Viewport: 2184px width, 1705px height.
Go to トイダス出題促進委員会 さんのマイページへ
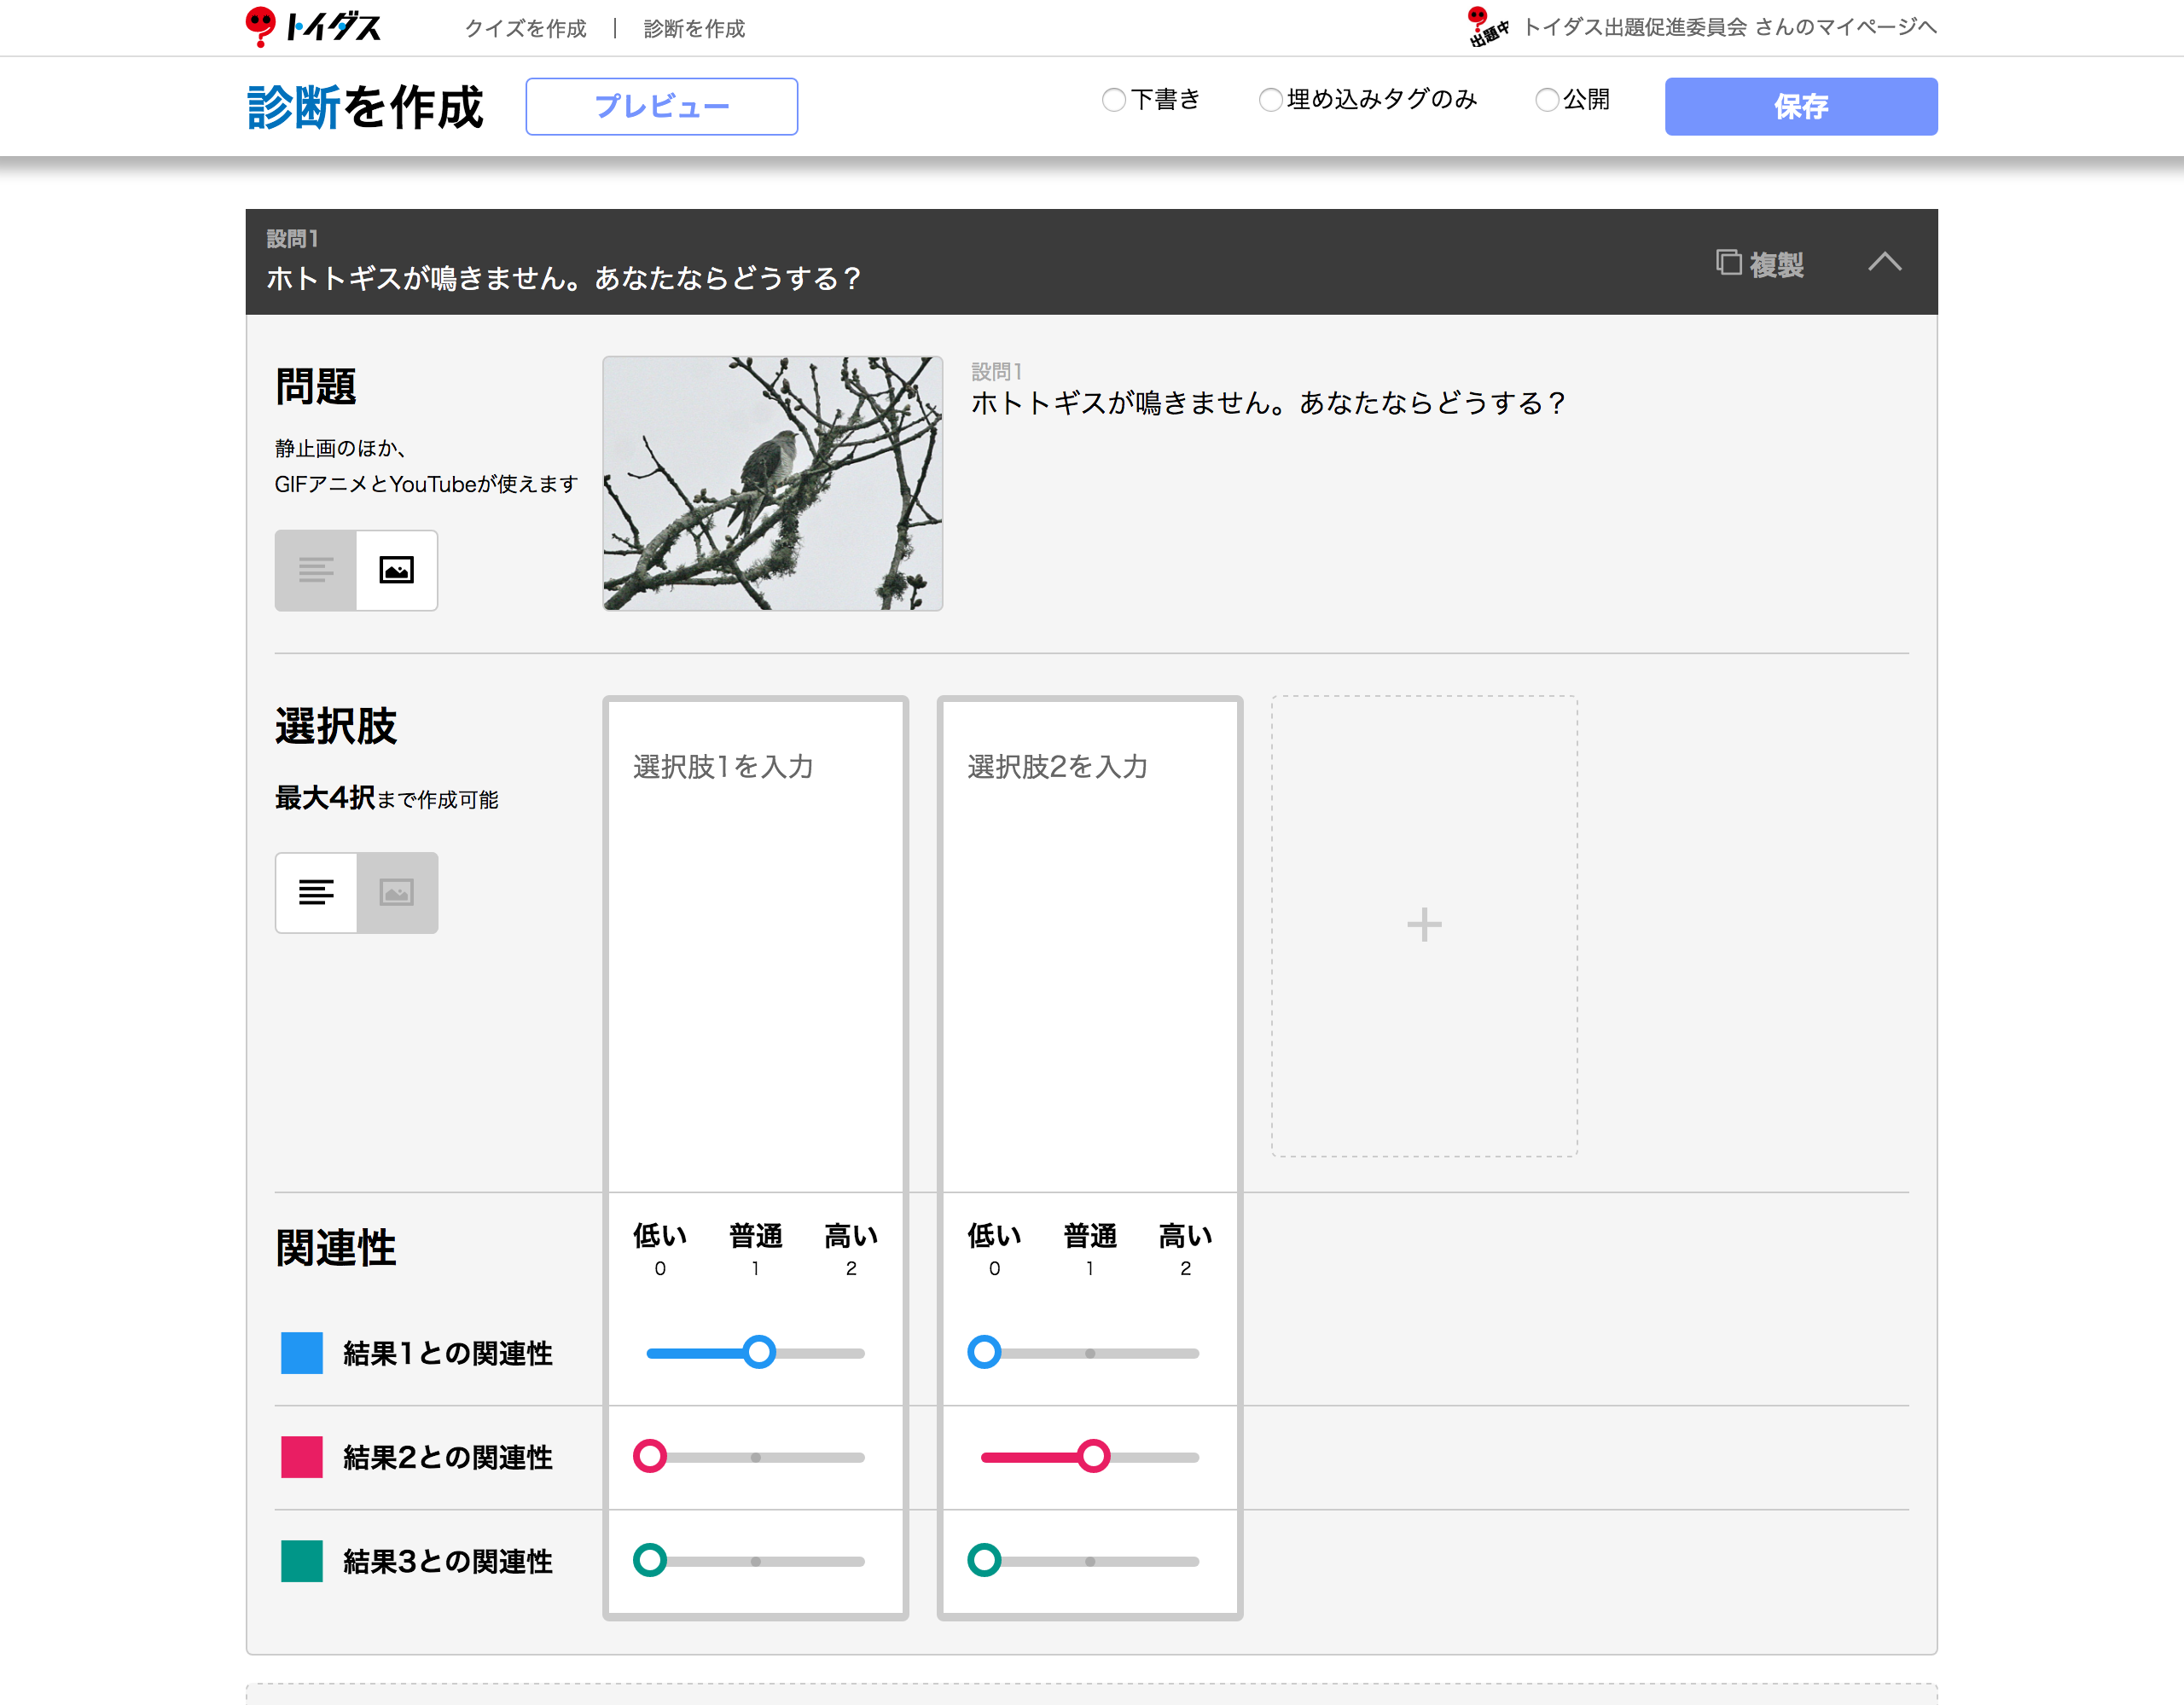coord(1730,27)
